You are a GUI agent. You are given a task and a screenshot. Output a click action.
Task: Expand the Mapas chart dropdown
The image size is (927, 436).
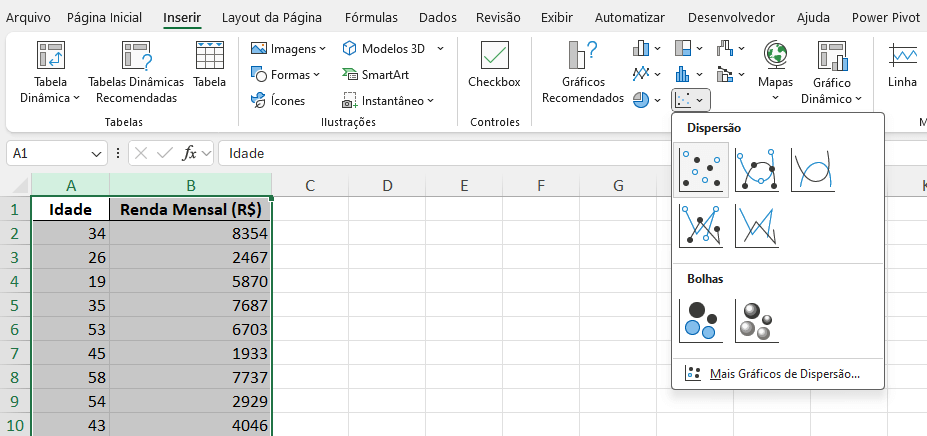tap(775, 98)
